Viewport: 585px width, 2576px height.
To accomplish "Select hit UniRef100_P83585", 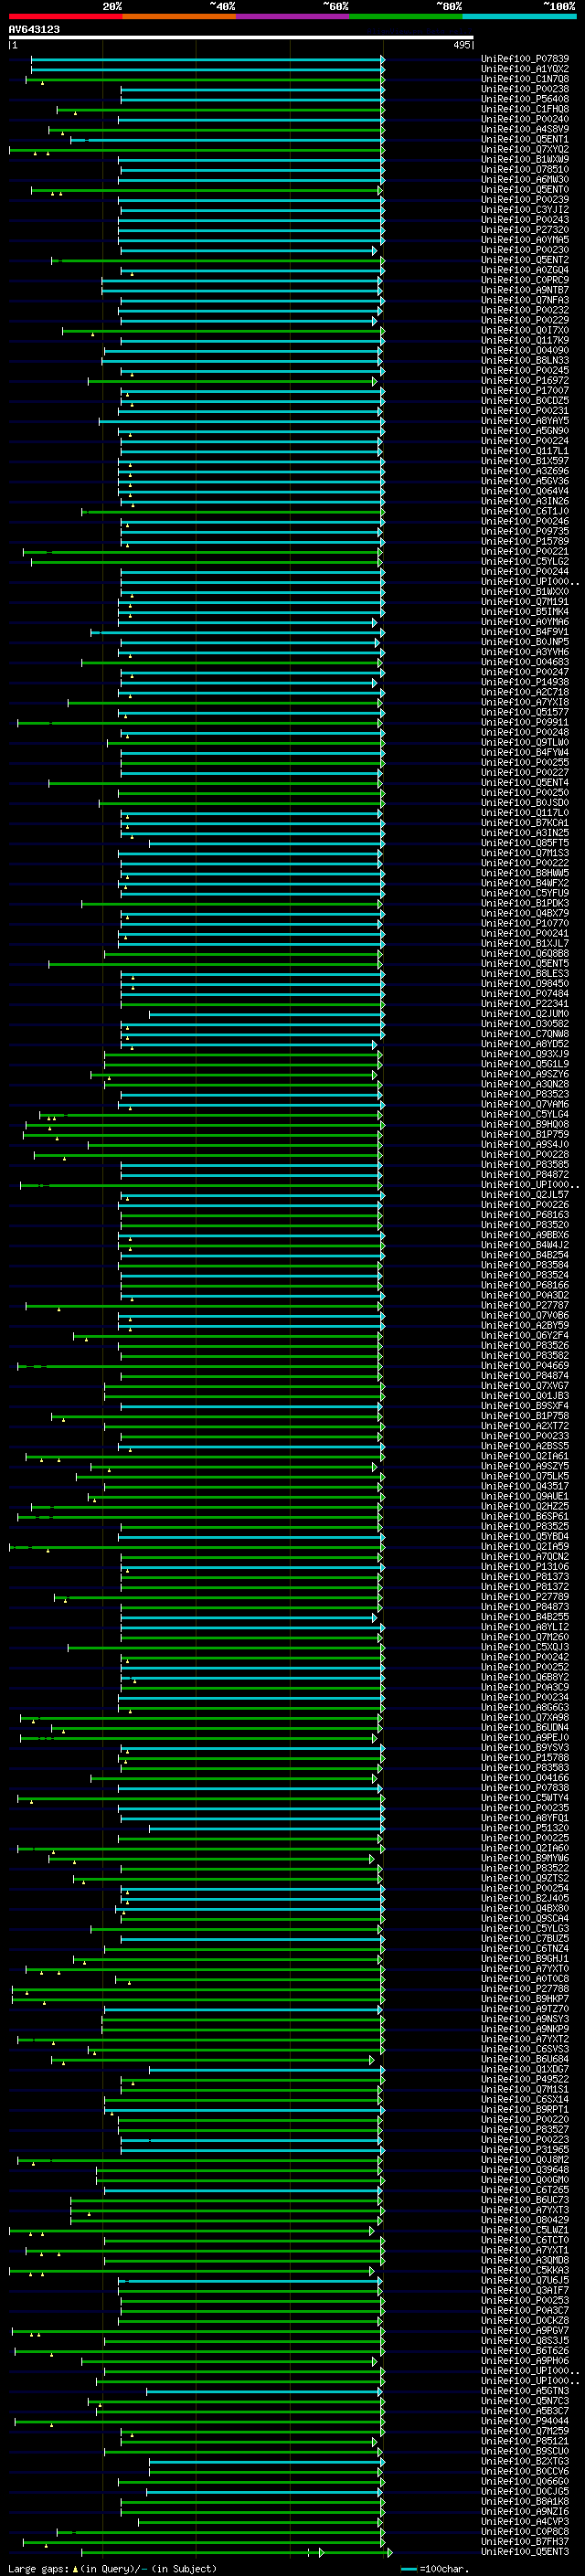I will pos(525,1164).
